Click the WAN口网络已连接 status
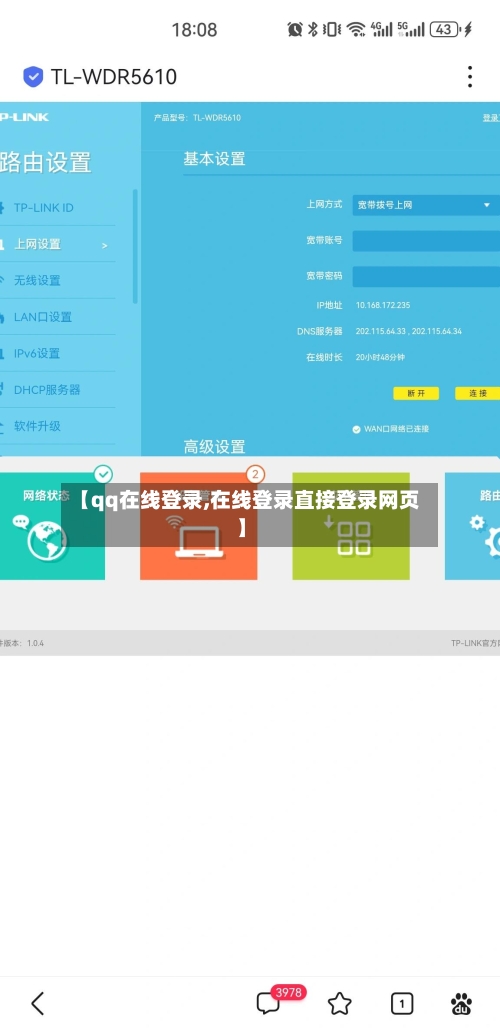The width and height of the screenshot is (500, 1031). [x=391, y=429]
